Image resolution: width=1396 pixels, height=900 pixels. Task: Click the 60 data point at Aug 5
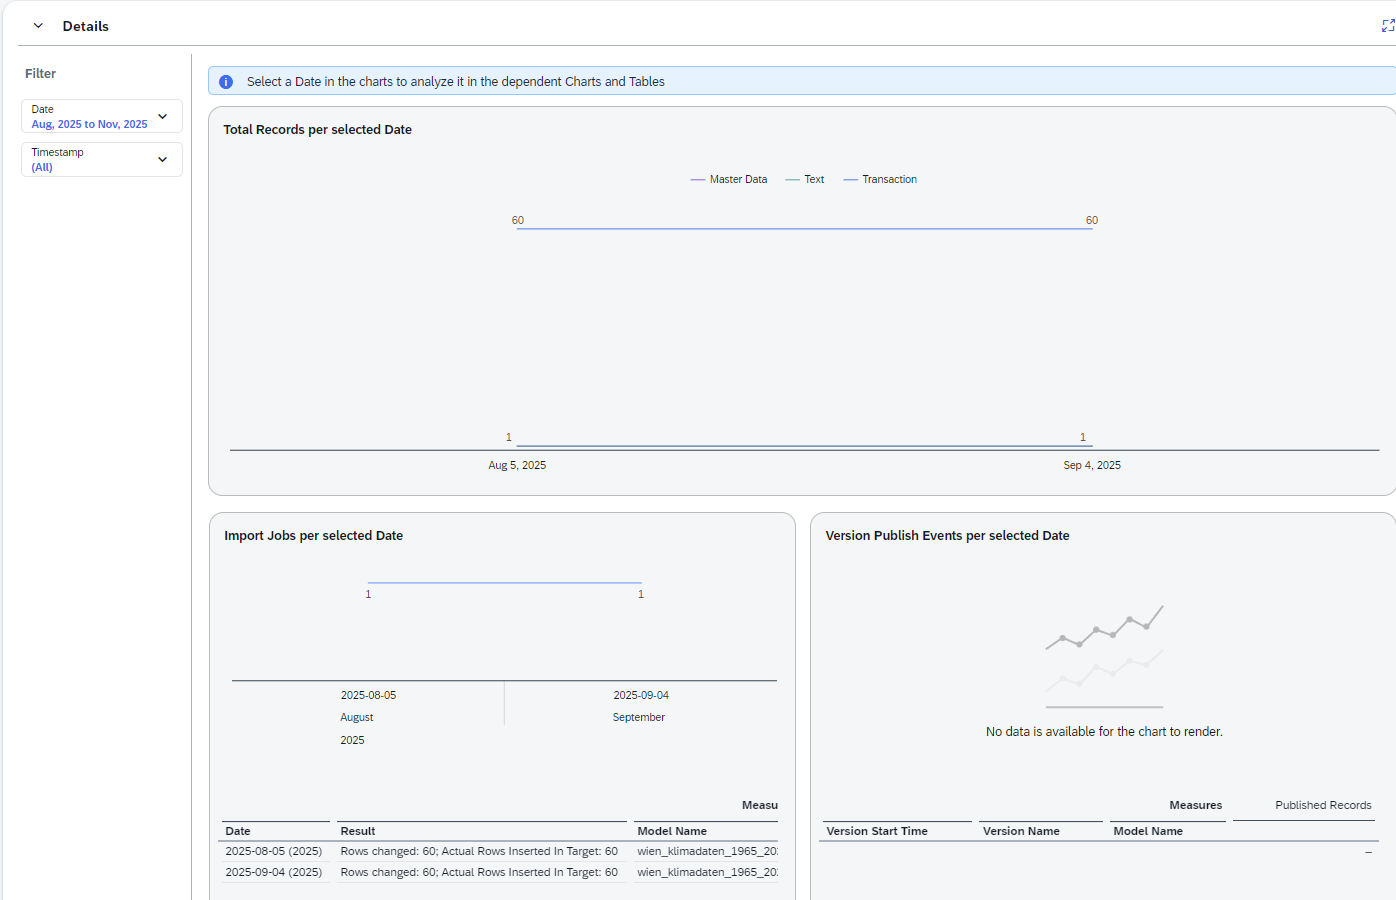[517, 228]
